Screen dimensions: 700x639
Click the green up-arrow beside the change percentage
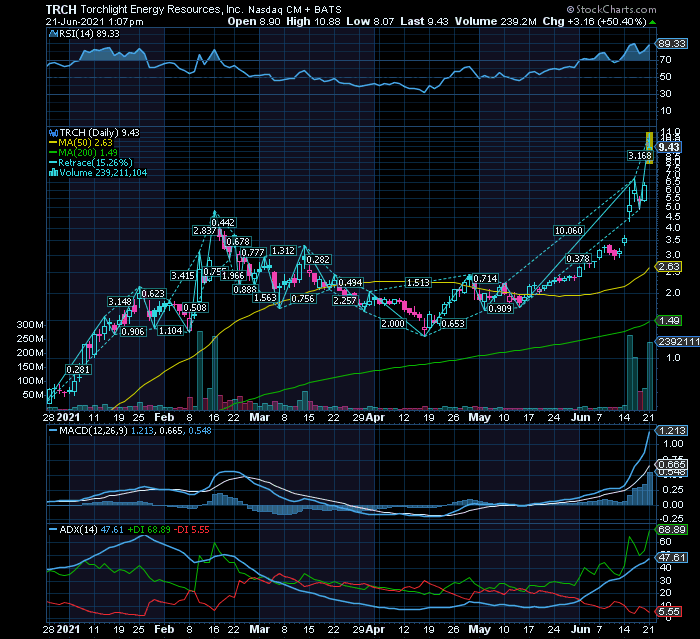(x=652, y=22)
